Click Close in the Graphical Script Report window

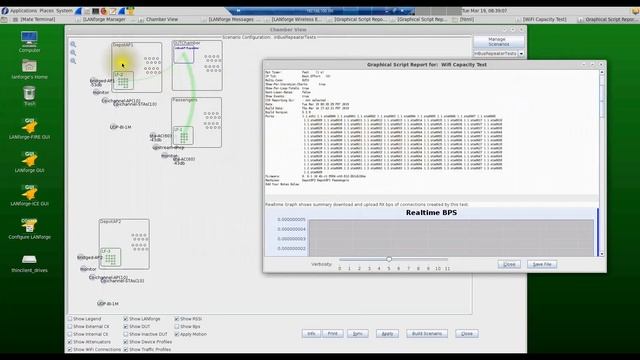pyautogui.click(x=509, y=264)
